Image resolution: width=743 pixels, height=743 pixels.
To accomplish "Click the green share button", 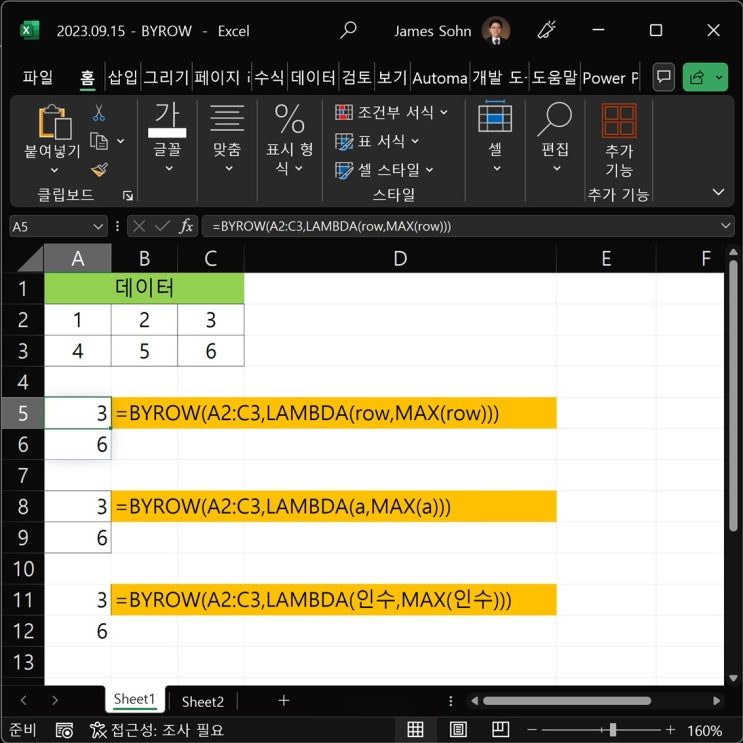I will [x=697, y=77].
